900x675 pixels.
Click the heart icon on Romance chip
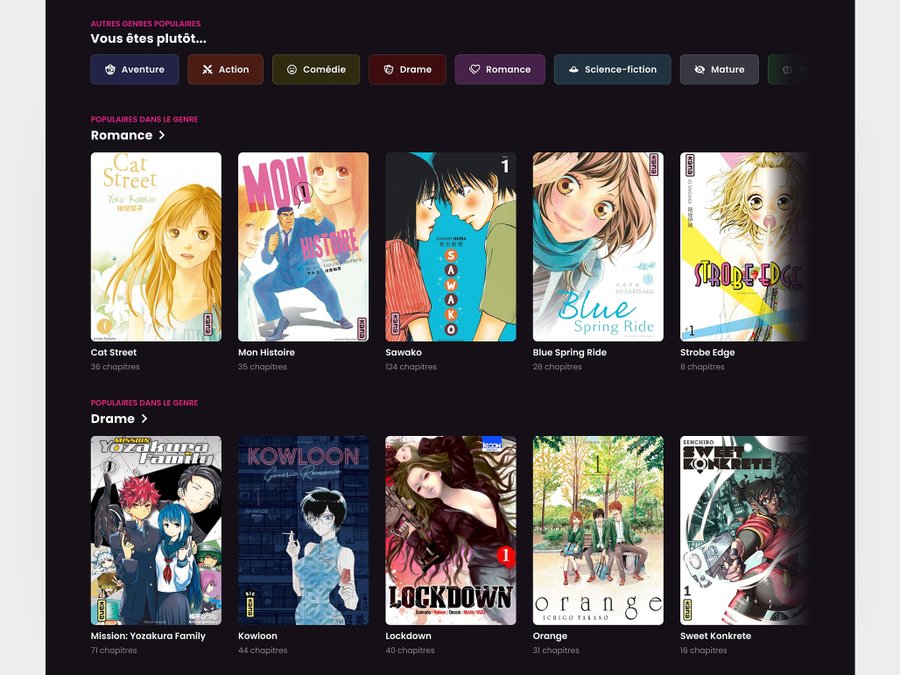pyautogui.click(x=475, y=70)
